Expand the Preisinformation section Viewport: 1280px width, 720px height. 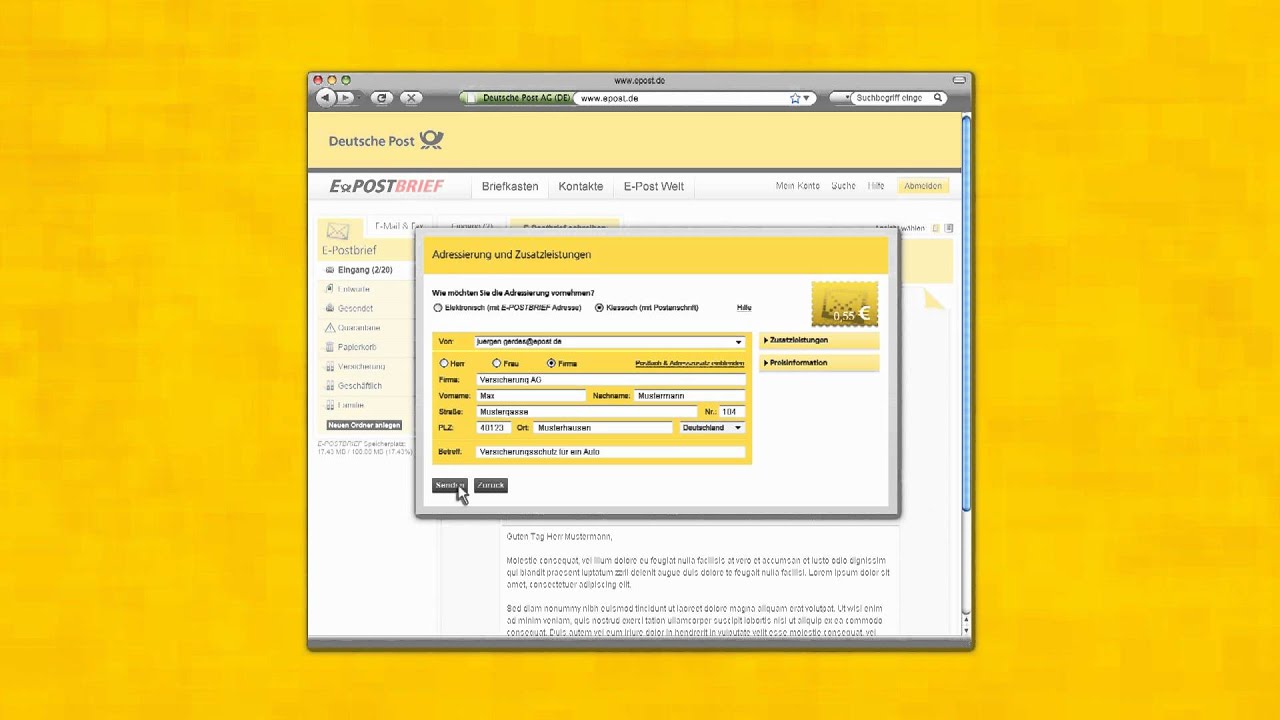[x=819, y=363]
